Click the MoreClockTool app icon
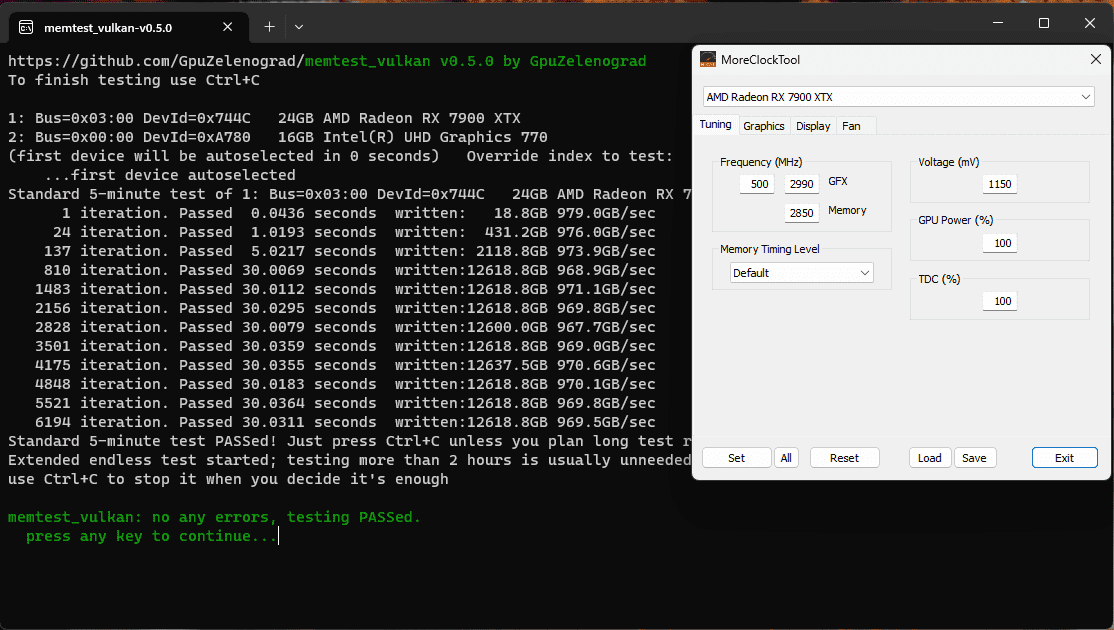The height and width of the screenshot is (630, 1114). pos(708,60)
